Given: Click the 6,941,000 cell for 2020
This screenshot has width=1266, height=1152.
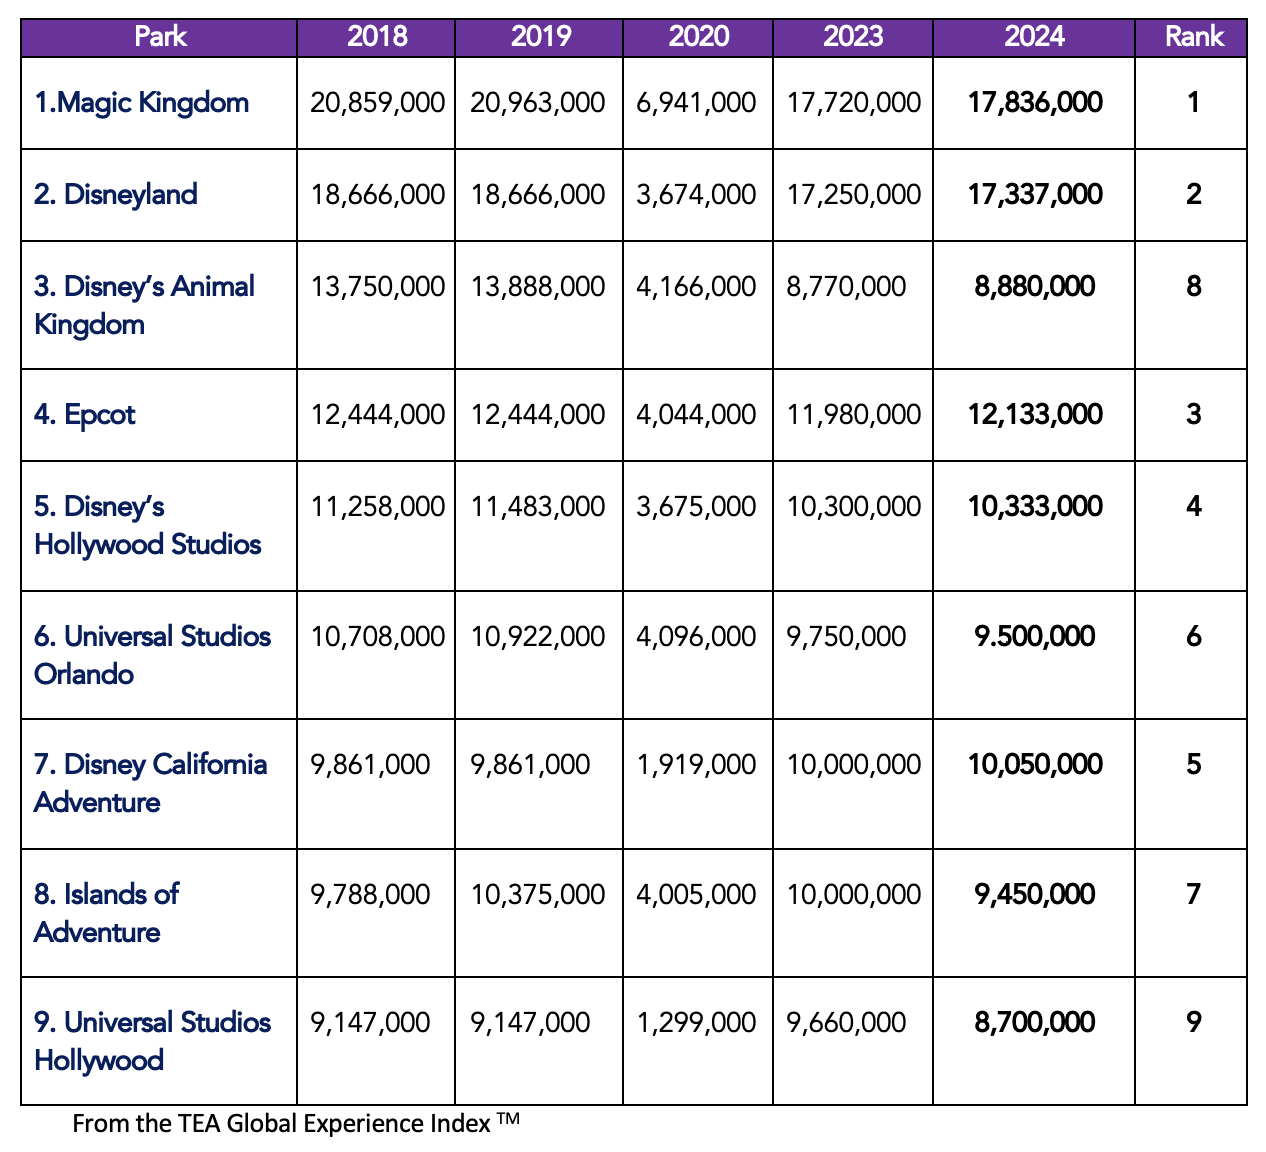Looking at the screenshot, I should pos(696,103).
